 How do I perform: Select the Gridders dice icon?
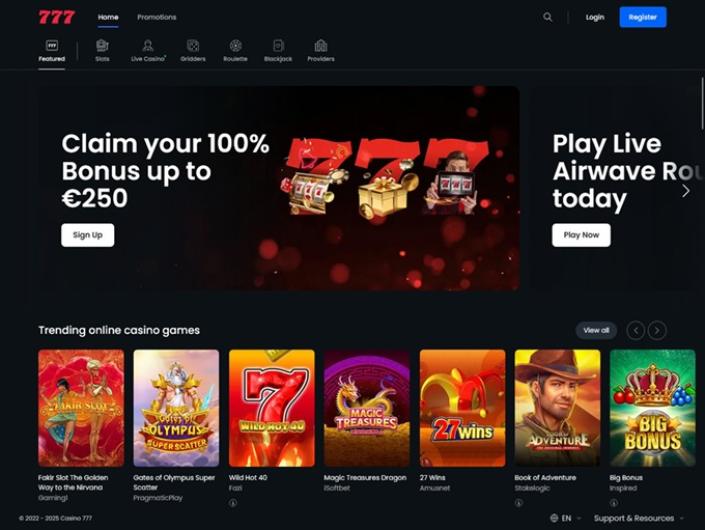[x=193, y=45]
